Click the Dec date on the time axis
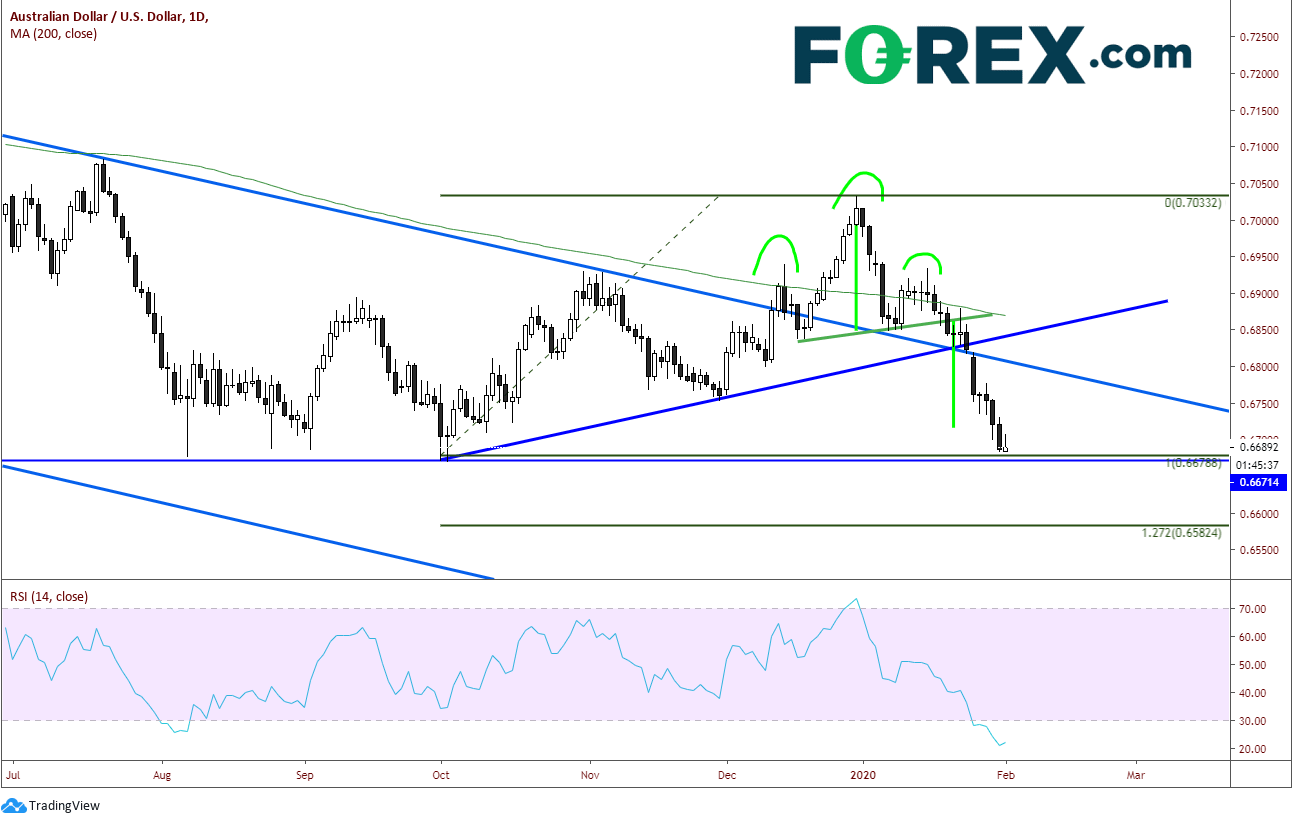Viewport: 1298px width, 824px height. (x=727, y=774)
